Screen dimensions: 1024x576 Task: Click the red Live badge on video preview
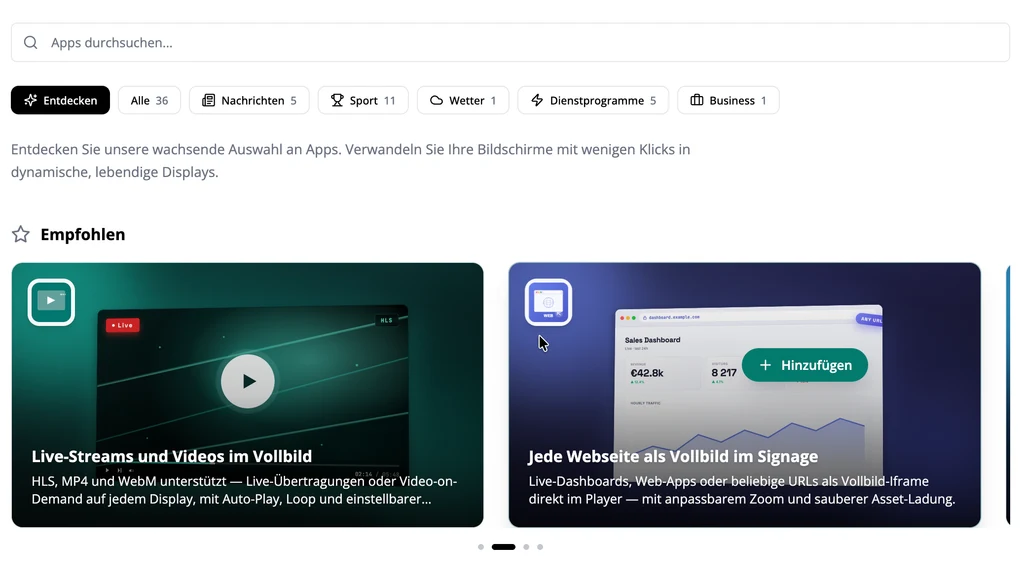(122, 325)
